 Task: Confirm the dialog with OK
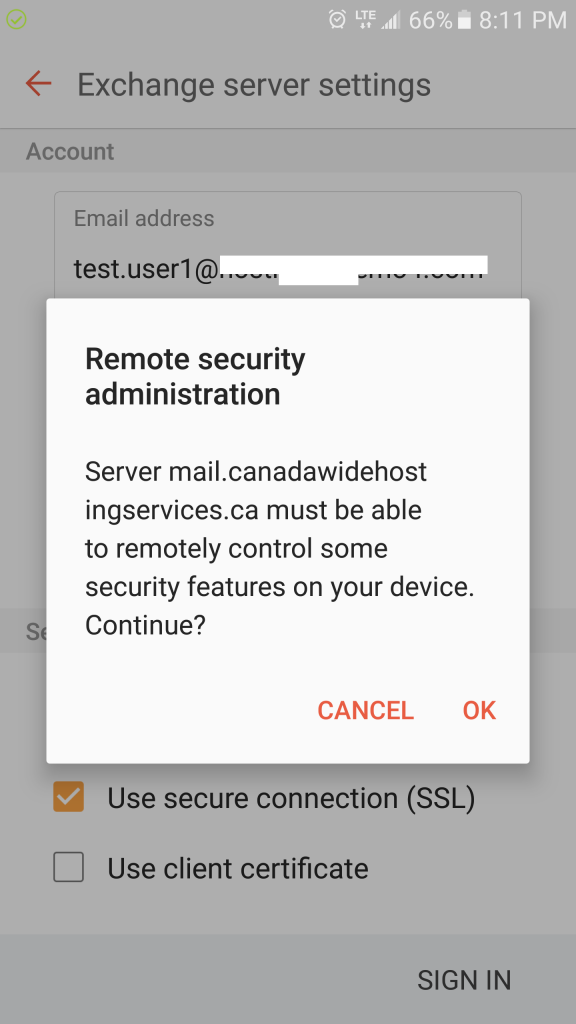479,711
